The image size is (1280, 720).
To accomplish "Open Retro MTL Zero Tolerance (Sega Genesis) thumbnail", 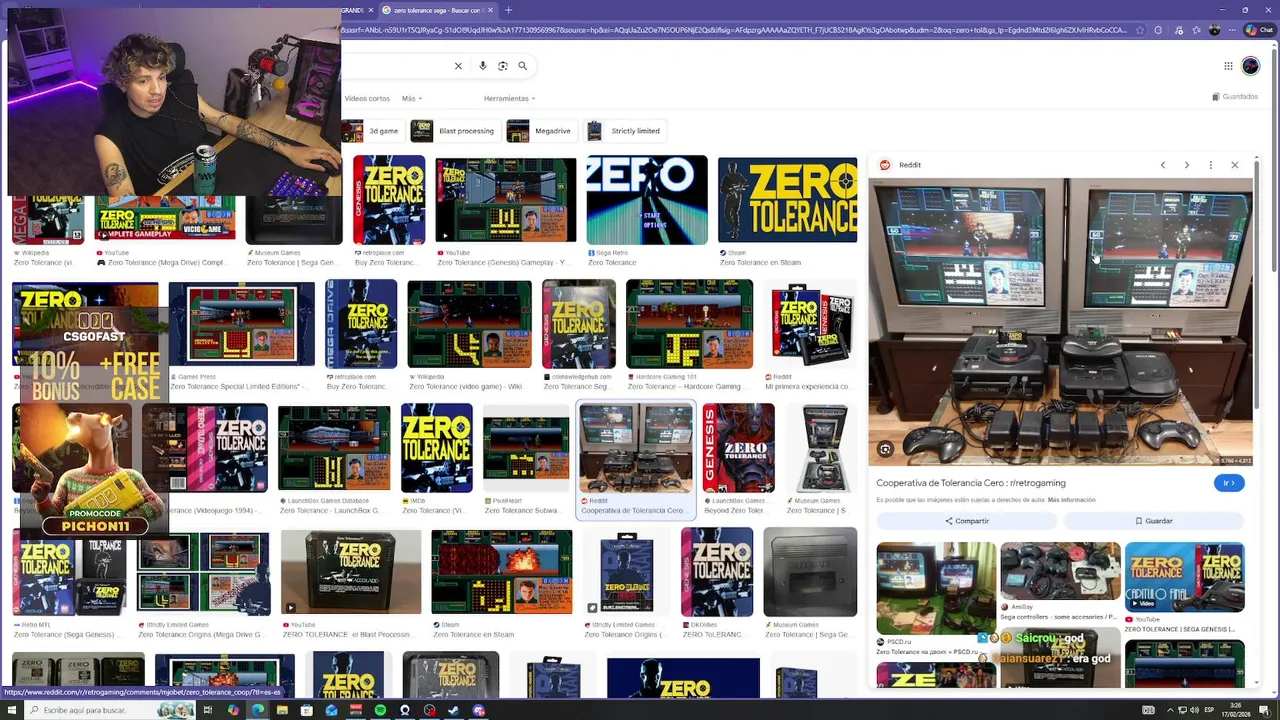I will [x=69, y=572].
